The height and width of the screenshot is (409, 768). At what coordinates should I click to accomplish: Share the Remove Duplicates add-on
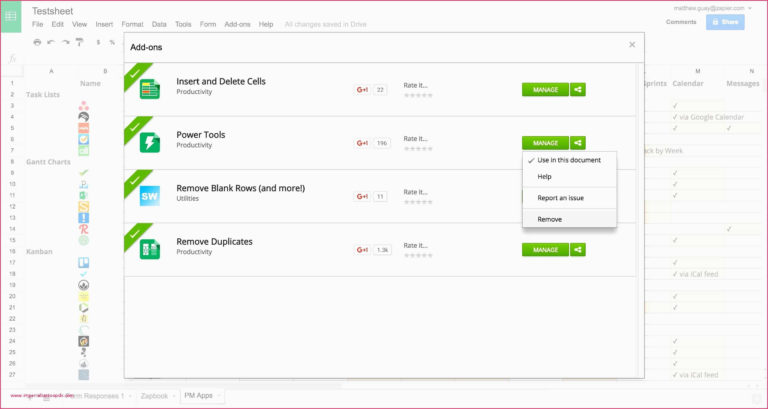(578, 249)
